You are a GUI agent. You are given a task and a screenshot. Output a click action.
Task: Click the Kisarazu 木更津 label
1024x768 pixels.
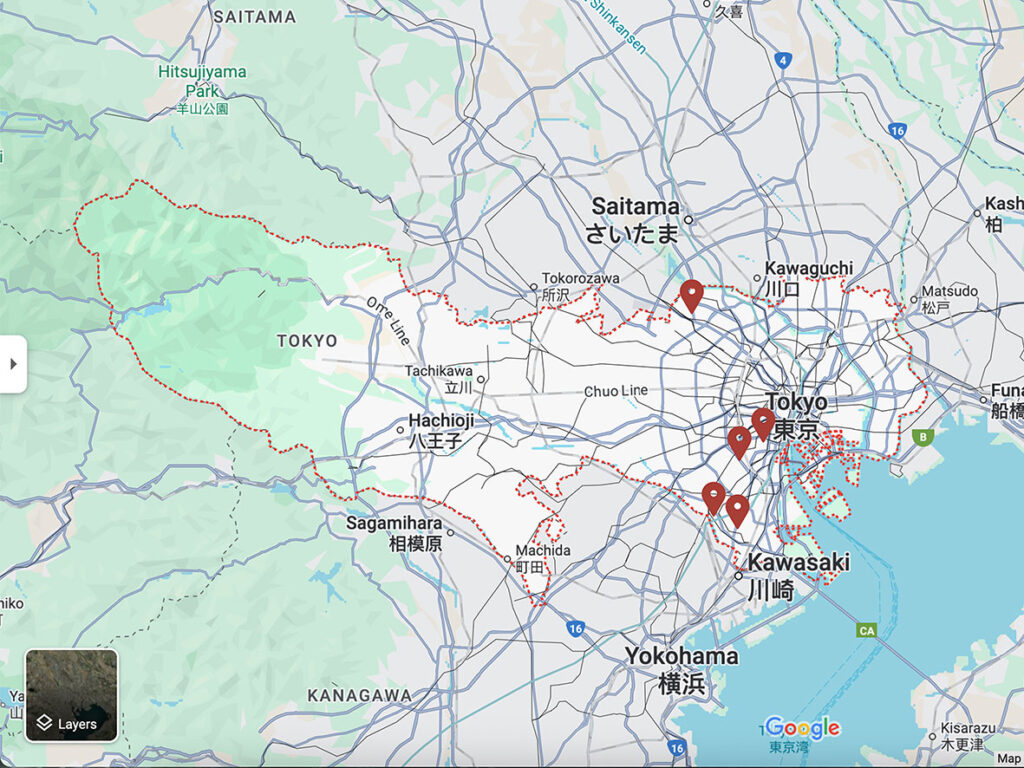[x=968, y=736]
